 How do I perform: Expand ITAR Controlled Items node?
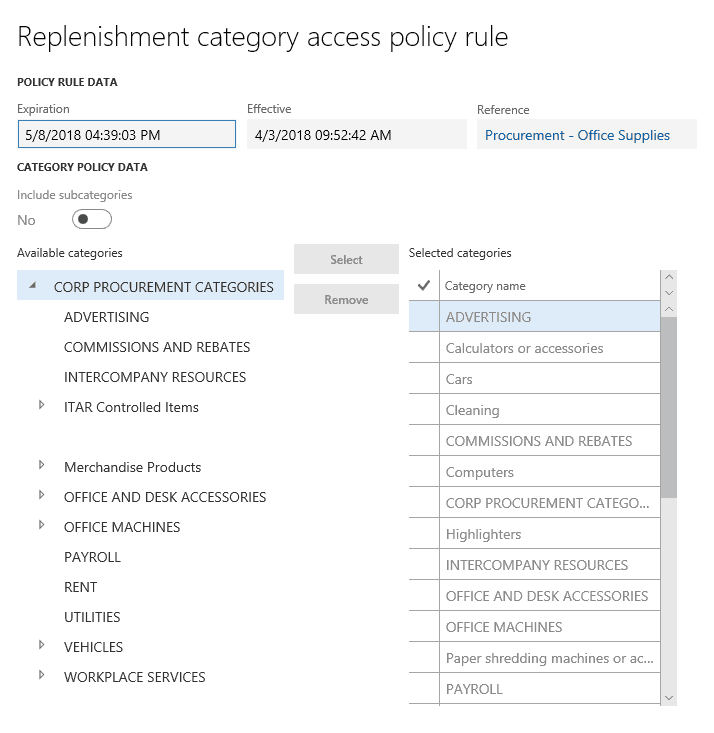pos(42,405)
